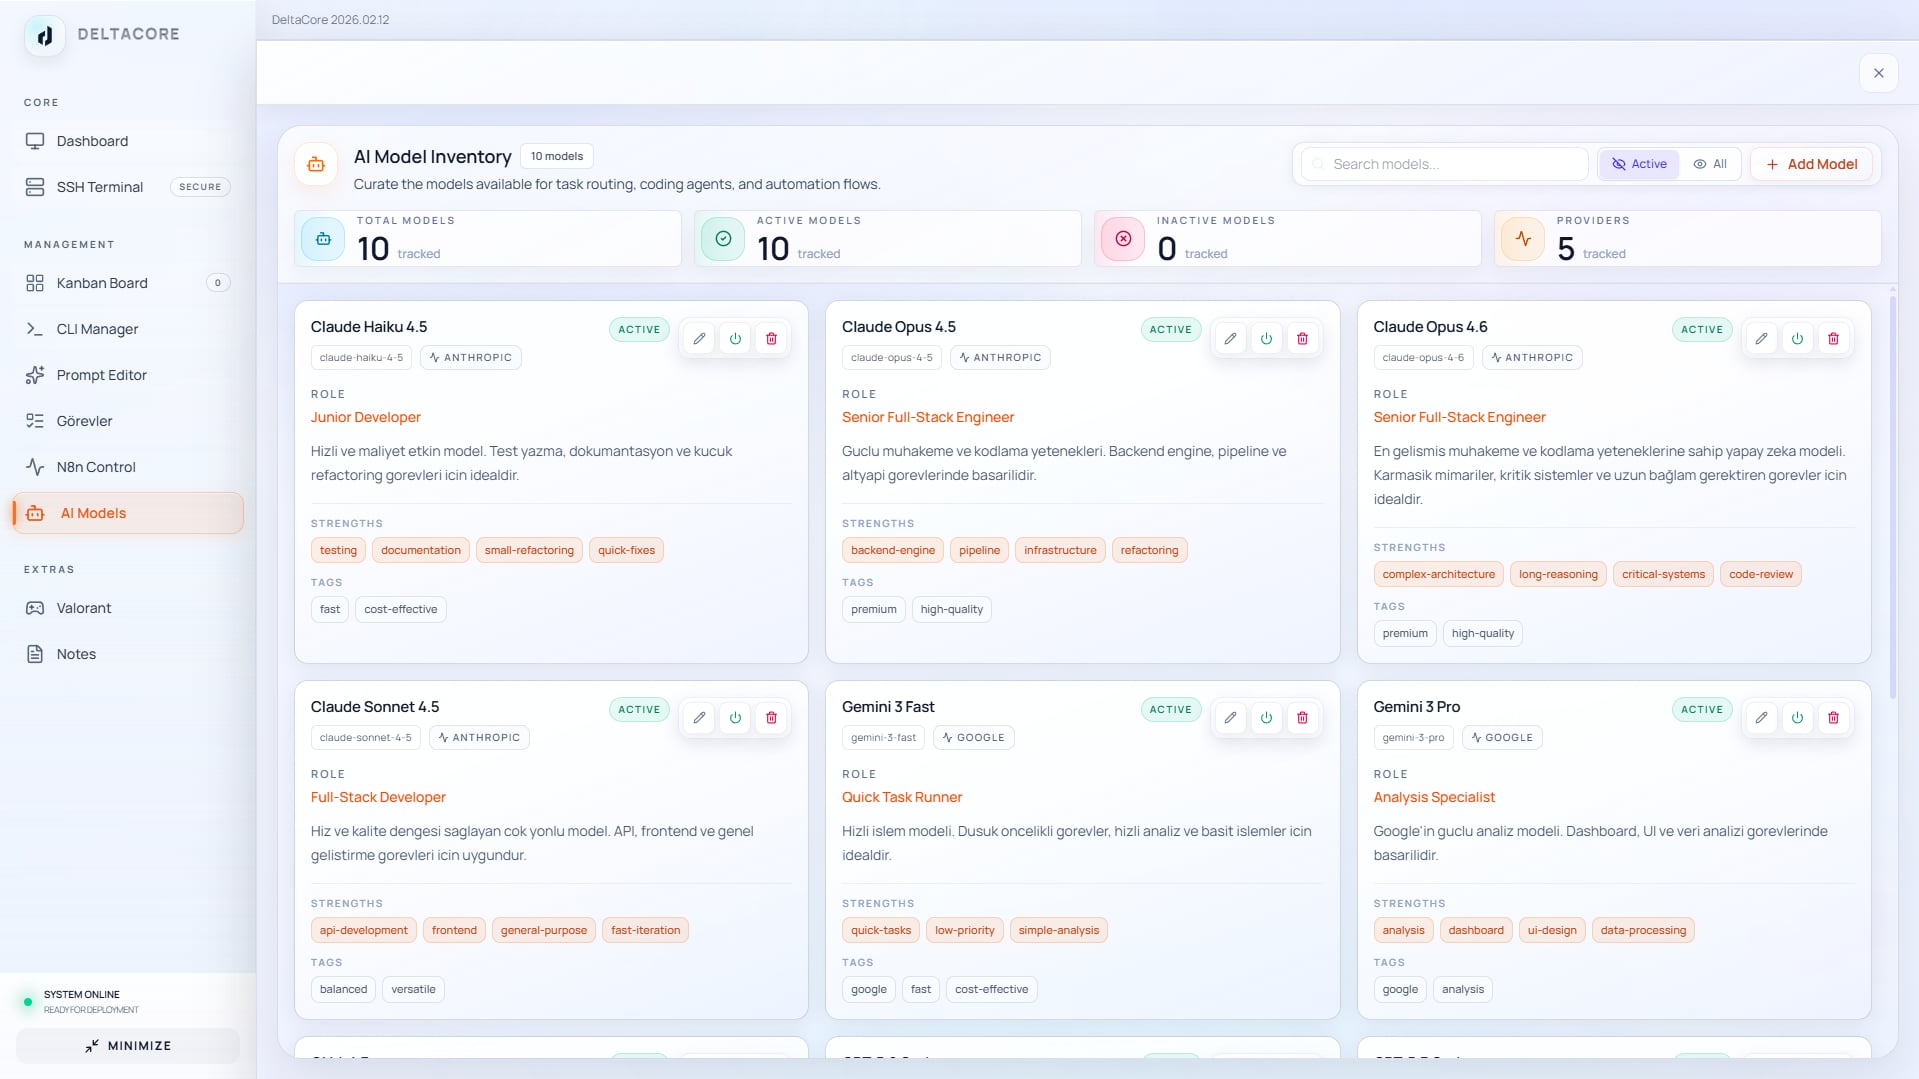Viewport: 1919px width, 1079px height.
Task: Focus the Search models field
Action: [x=1444, y=164]
